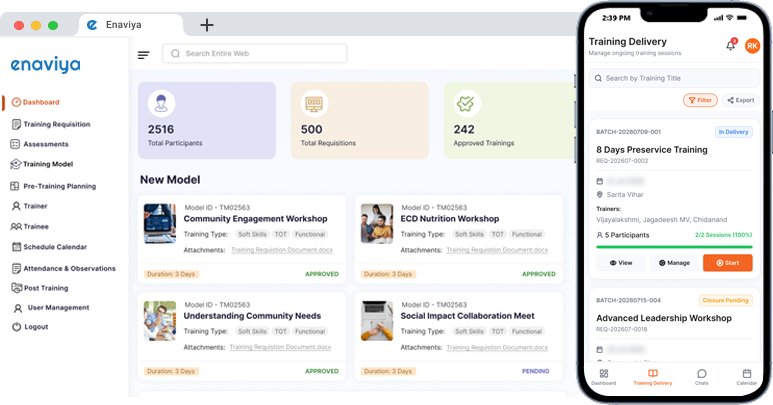The image size is (773, 405).
Task: Open Training Requisition in the sidebar
Action: point(51,124)
